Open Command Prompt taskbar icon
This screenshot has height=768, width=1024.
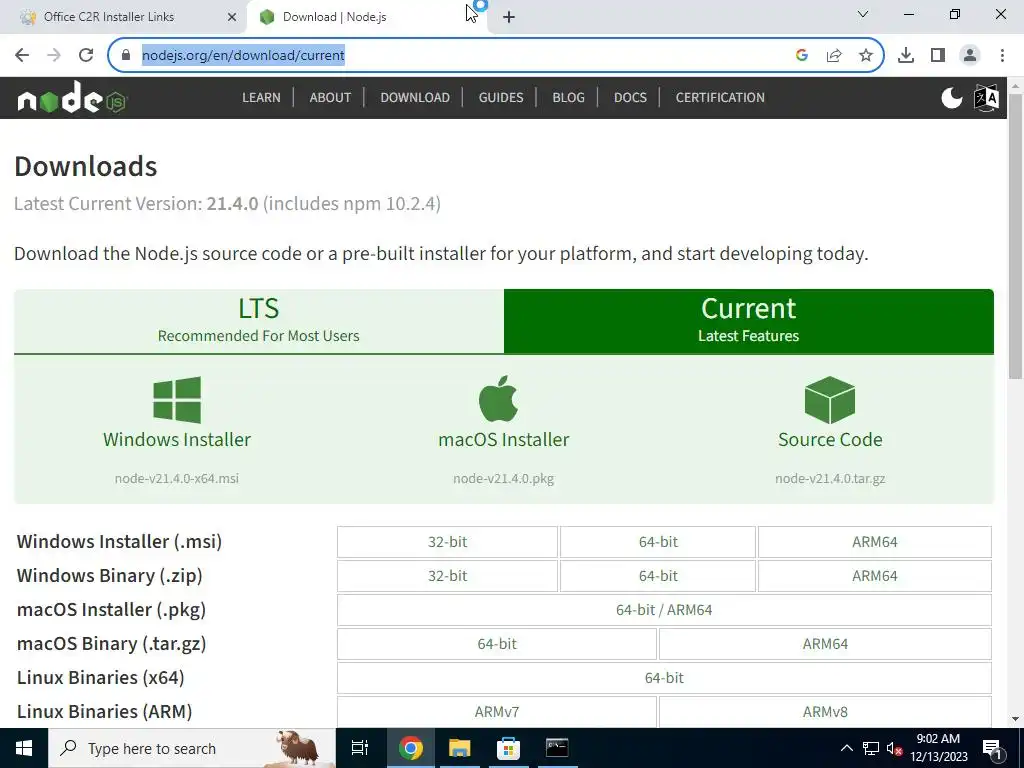pyautogui.click(x=557, y=748)
